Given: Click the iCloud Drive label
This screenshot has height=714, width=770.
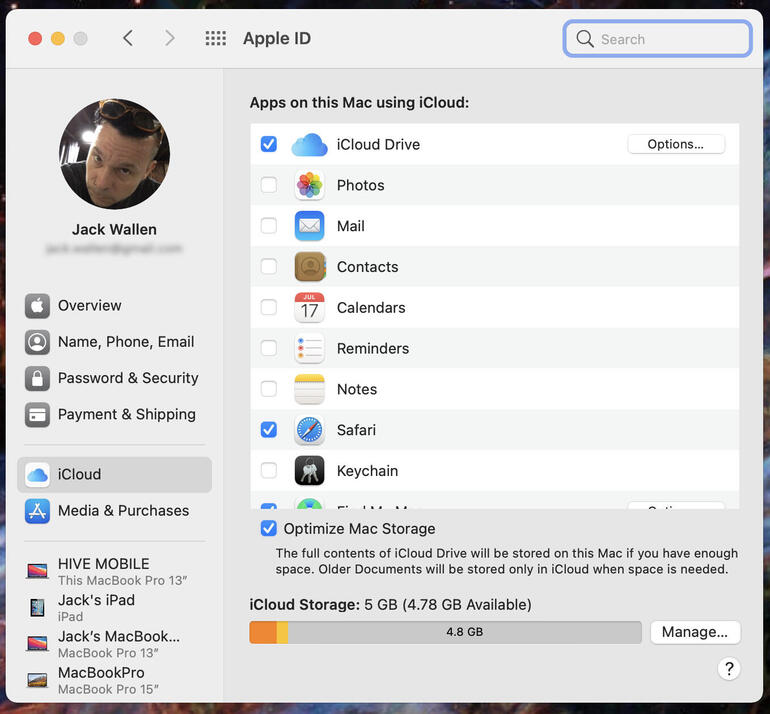Looking at the screenshot, I should (x=378, y=144).
